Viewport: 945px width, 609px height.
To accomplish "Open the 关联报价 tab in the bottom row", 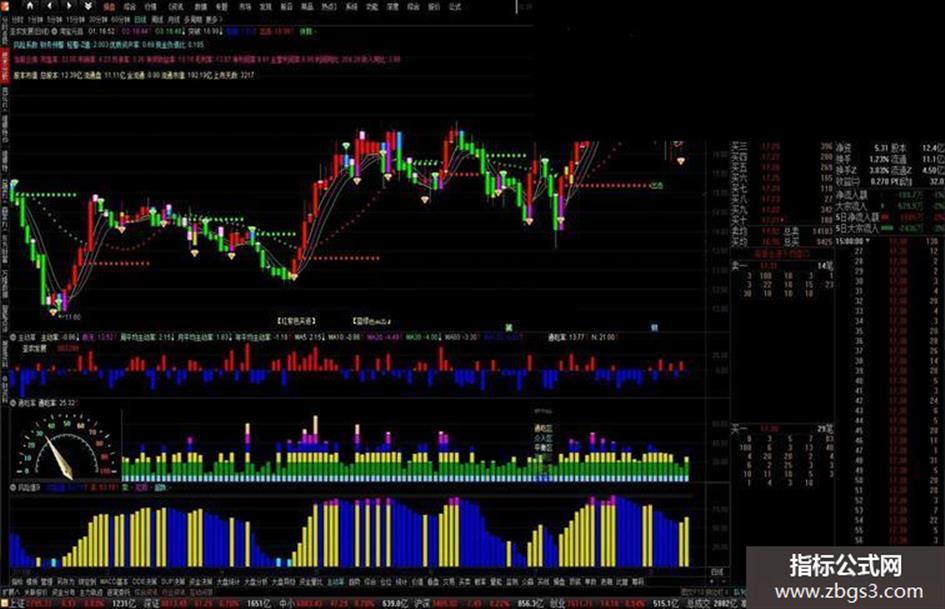I will [36, 593].
